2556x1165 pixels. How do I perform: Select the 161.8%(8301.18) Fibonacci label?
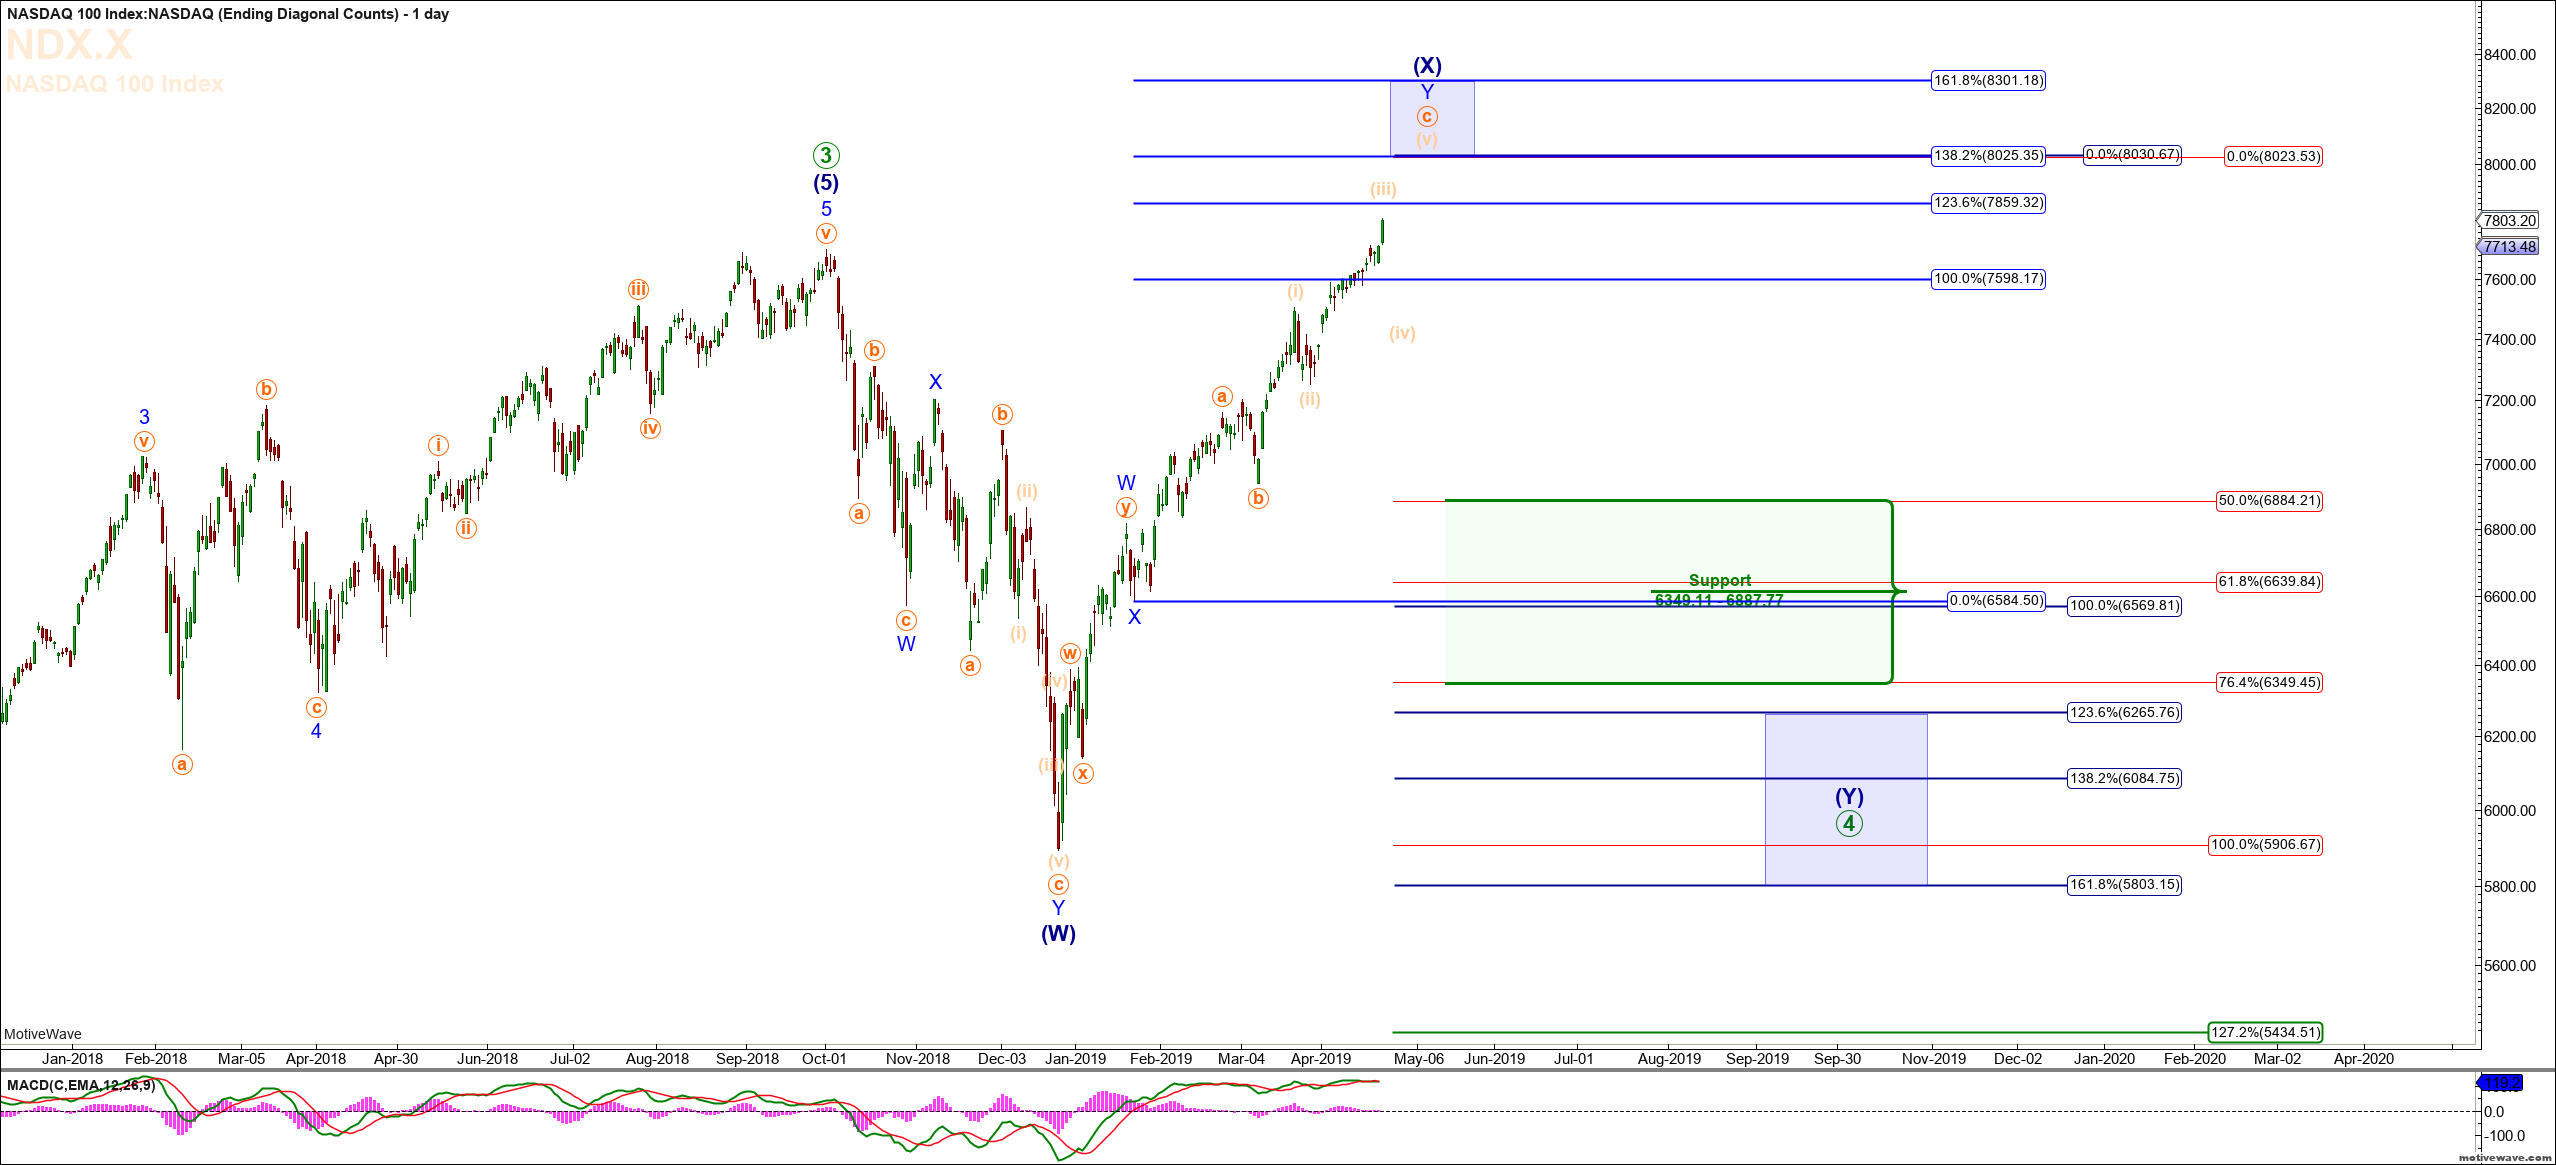pyautogui.click(x=1988, y=80)
